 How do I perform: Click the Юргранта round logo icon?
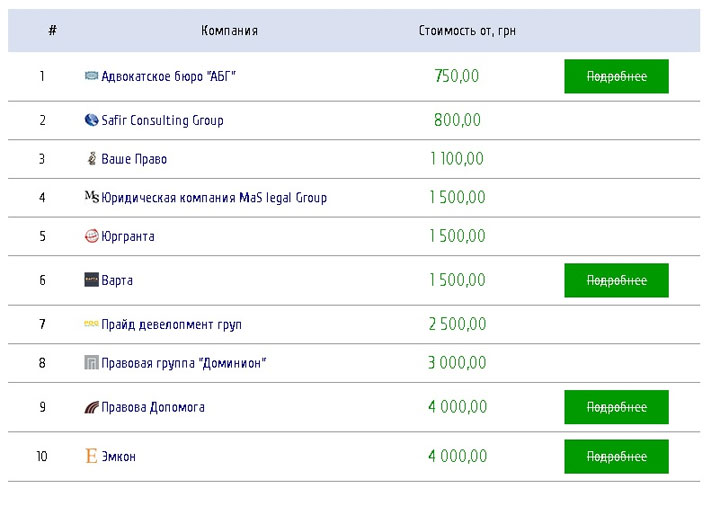pos(91,237)
